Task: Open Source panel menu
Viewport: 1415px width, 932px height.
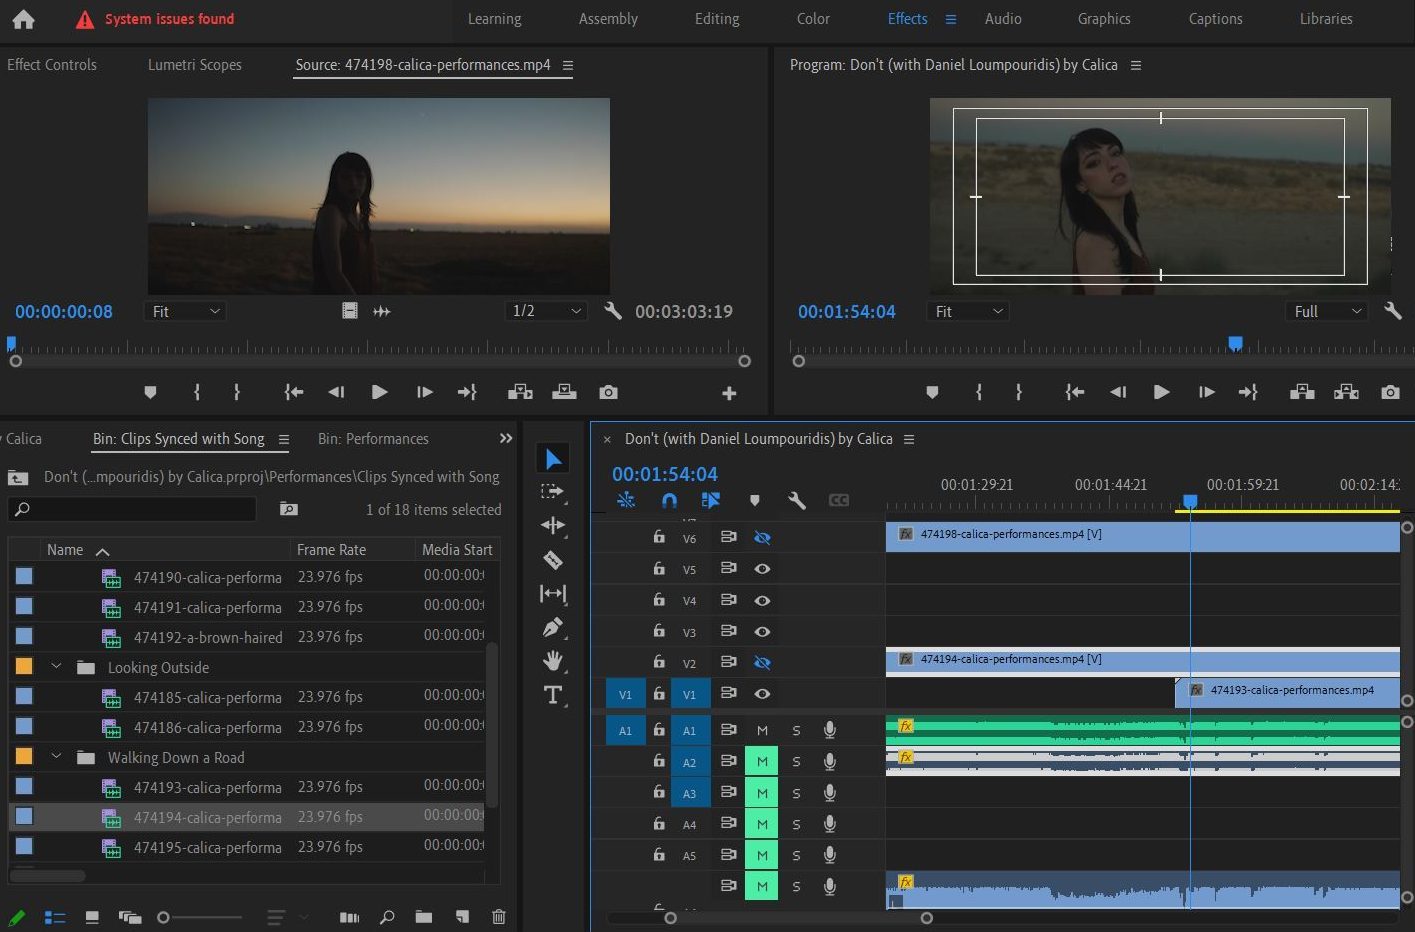Action: tap(568, 65)
